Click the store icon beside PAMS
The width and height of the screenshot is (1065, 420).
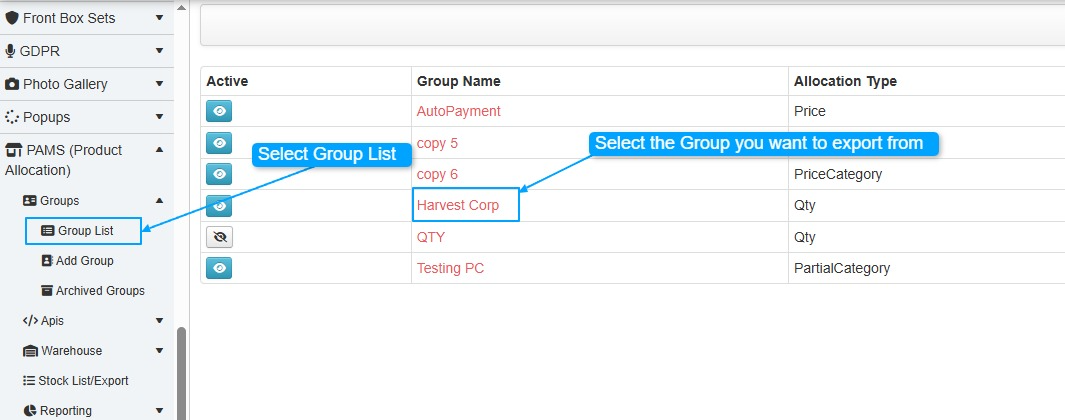coord(12,150)
